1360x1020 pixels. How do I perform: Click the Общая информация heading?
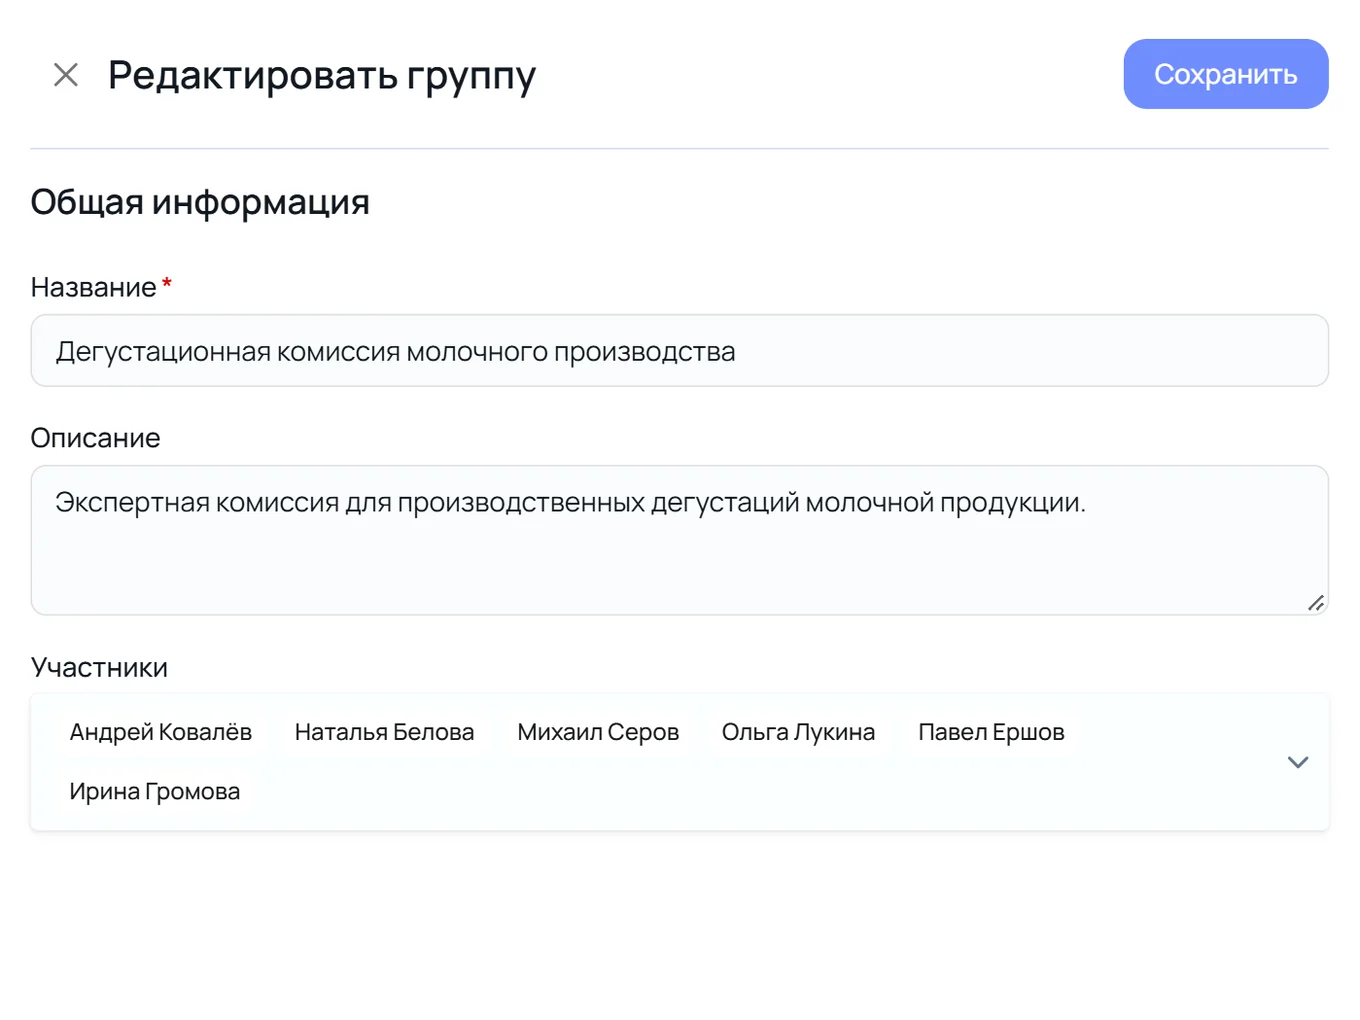click(200, 202)
